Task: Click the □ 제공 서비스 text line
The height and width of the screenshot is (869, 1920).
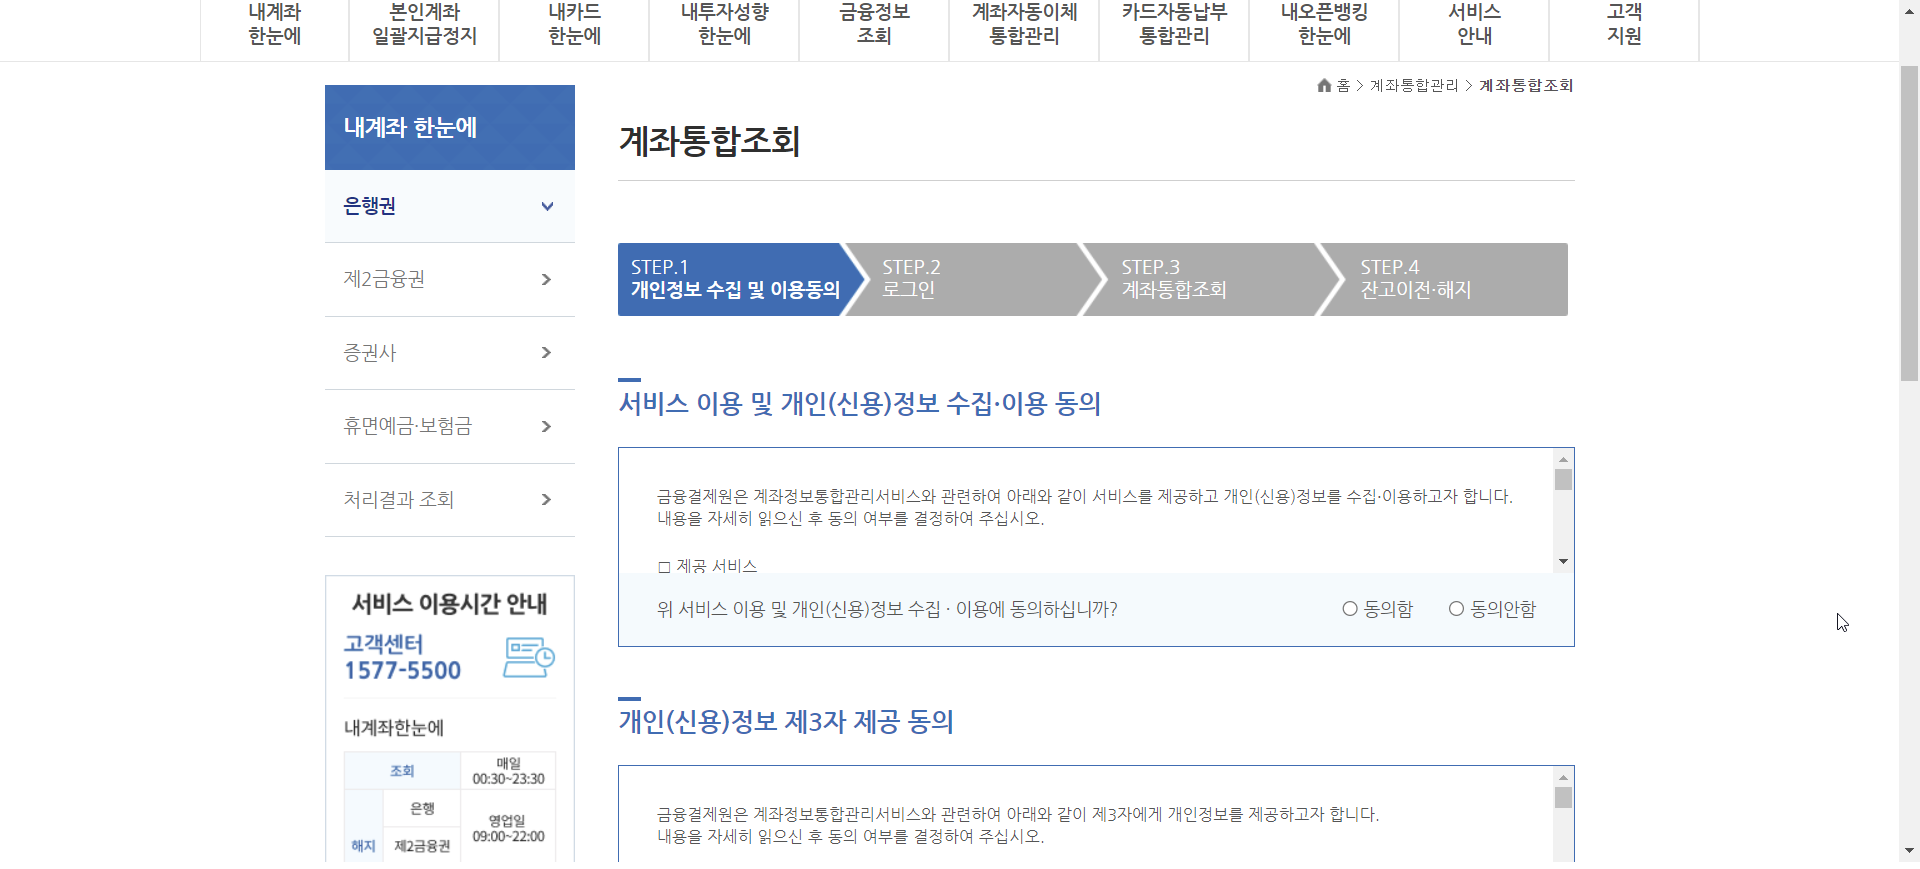Action: click(x=707, y=566)
